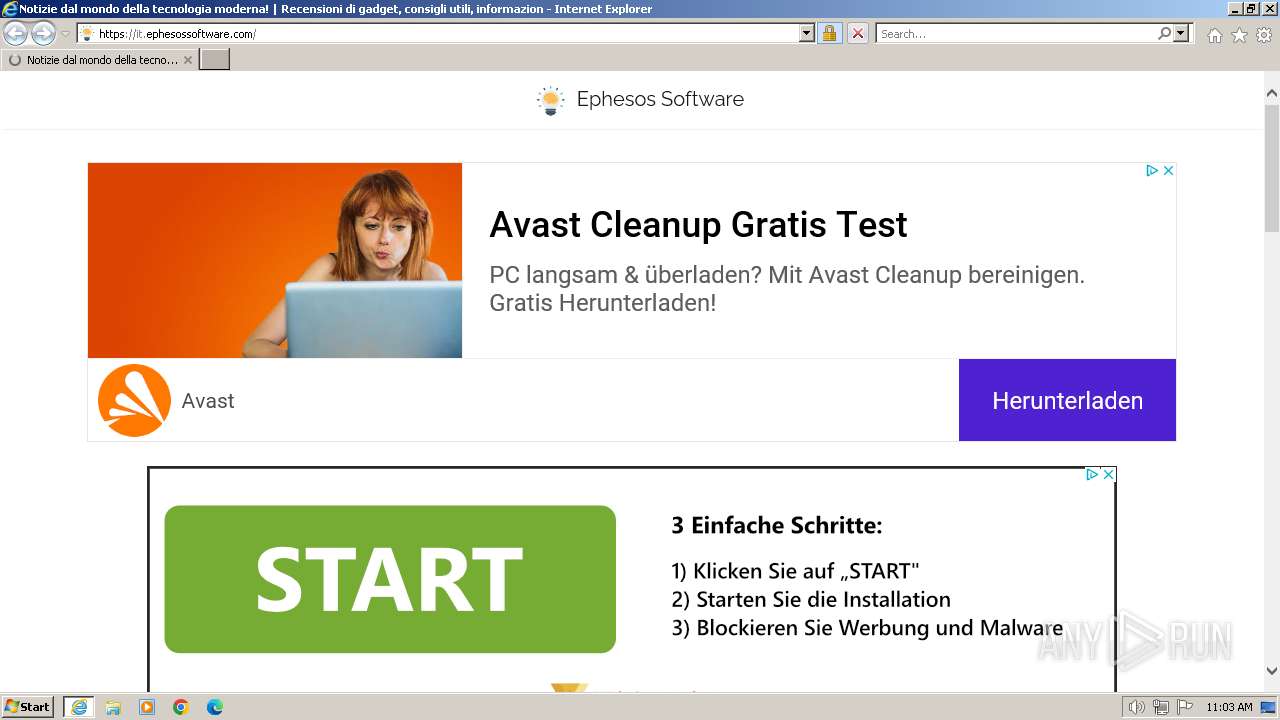Click Avast Cleanup Gratis Test headline
The height and width of the screenshot is (720, 1280).
pos(698,224)
